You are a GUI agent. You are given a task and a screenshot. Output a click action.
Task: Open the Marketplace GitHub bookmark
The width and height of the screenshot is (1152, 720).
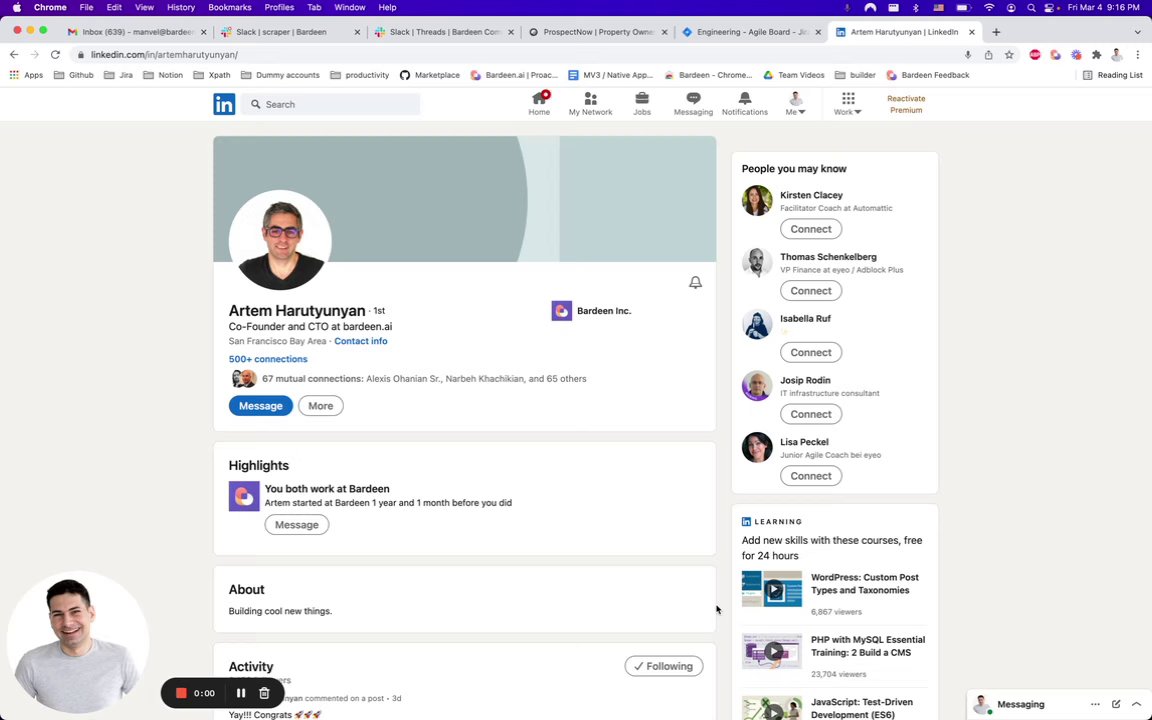tap(430, 75)
